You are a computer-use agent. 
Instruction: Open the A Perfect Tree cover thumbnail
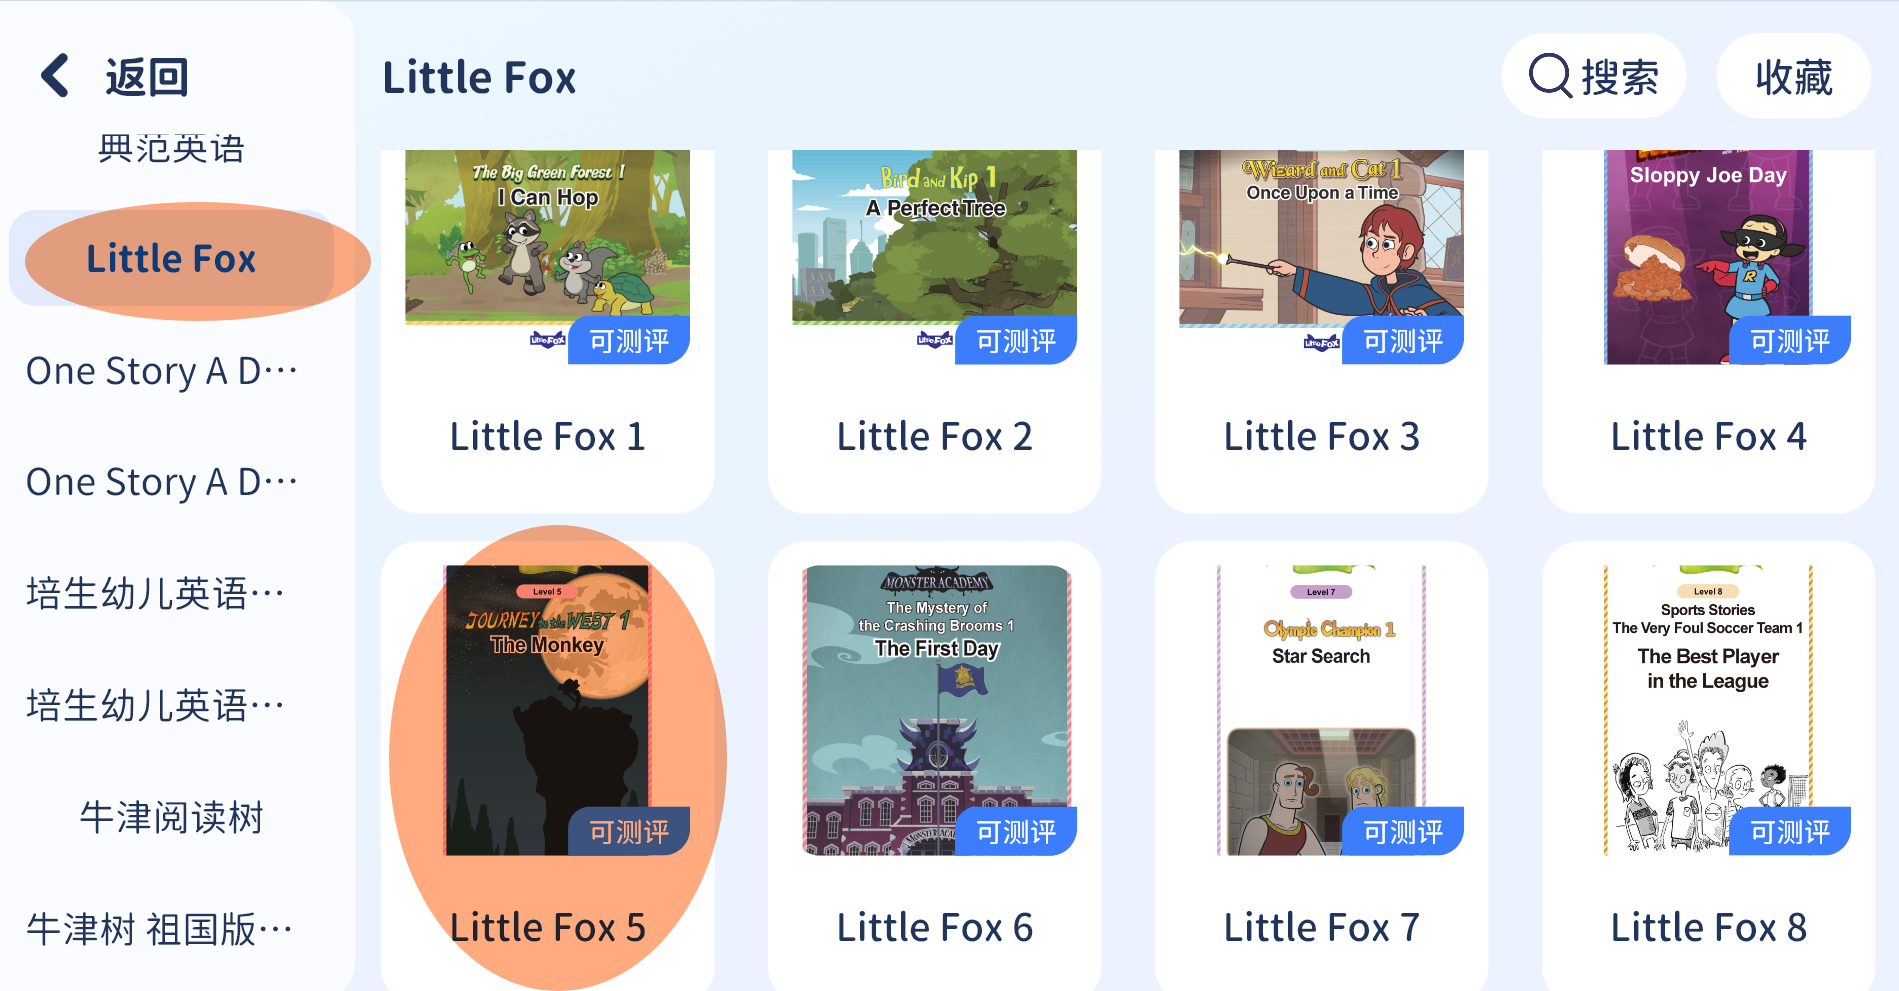934,238
